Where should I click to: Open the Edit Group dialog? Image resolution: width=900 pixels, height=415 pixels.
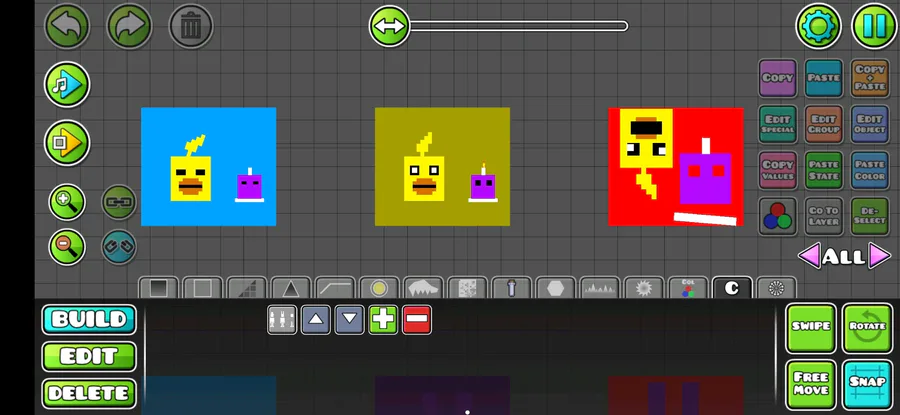[824, 124]
